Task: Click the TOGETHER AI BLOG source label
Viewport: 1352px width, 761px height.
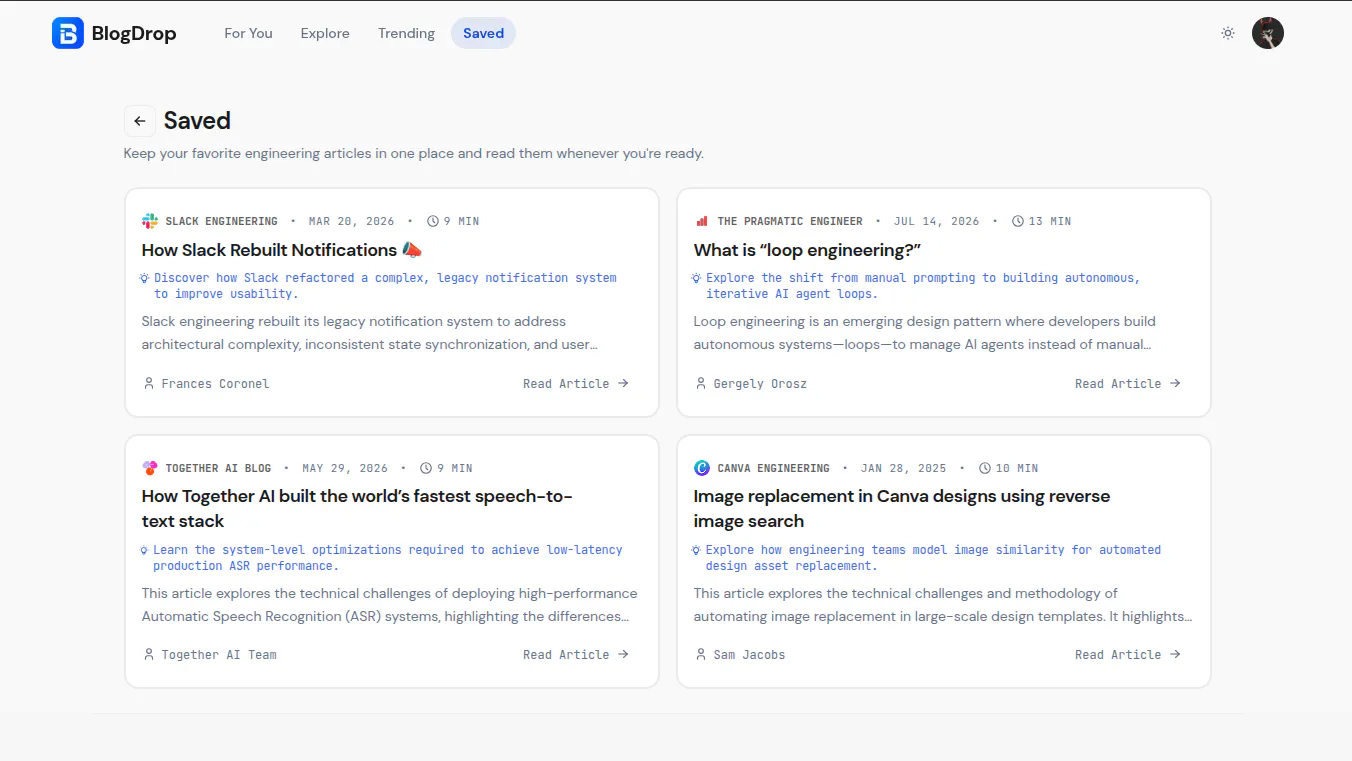Action: [218, 468]
